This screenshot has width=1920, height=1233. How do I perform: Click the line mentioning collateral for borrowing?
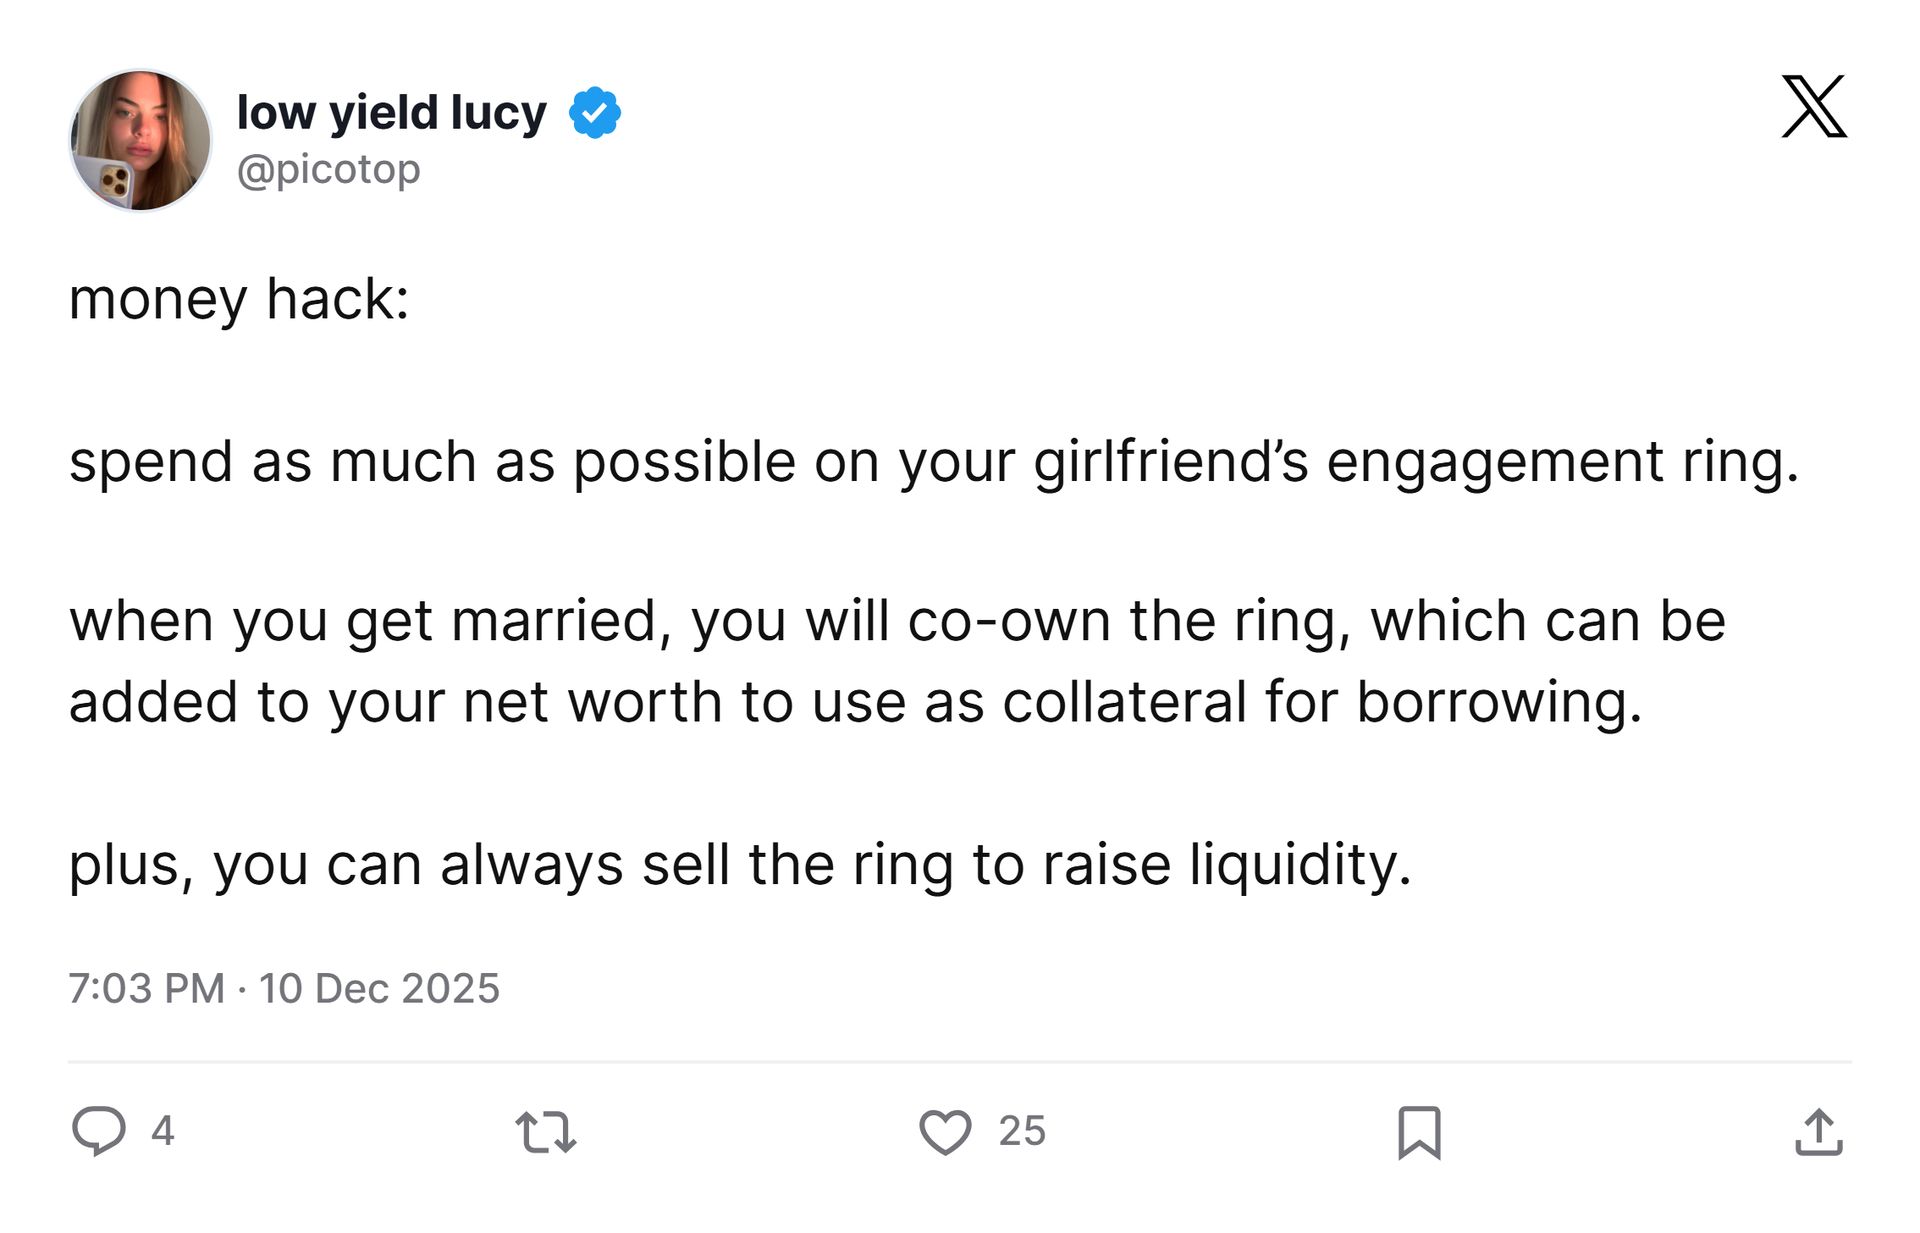856,702
